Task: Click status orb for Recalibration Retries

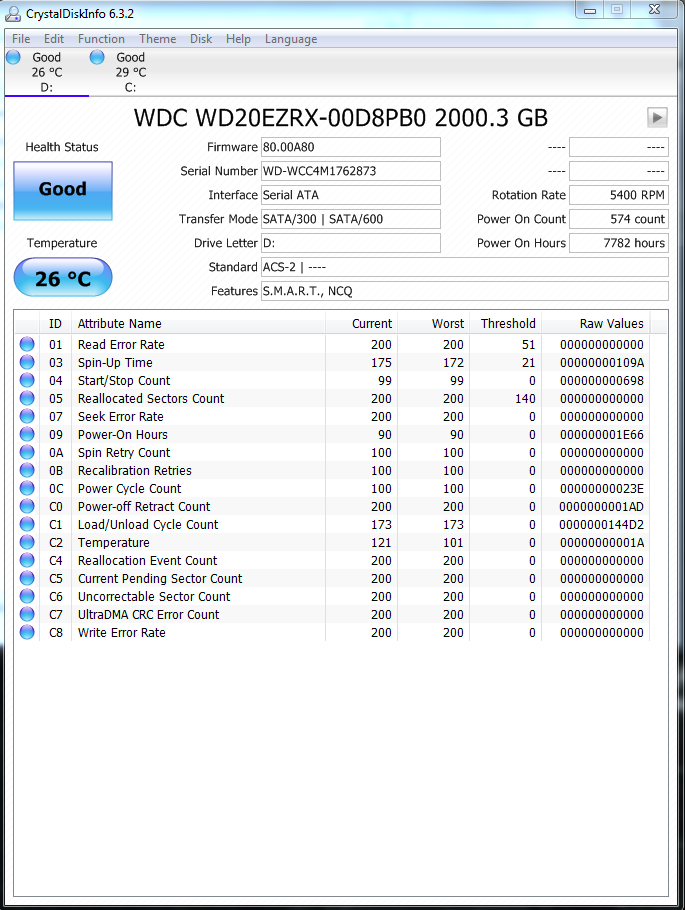Action: pyautogui.click(x=27, y=470)
